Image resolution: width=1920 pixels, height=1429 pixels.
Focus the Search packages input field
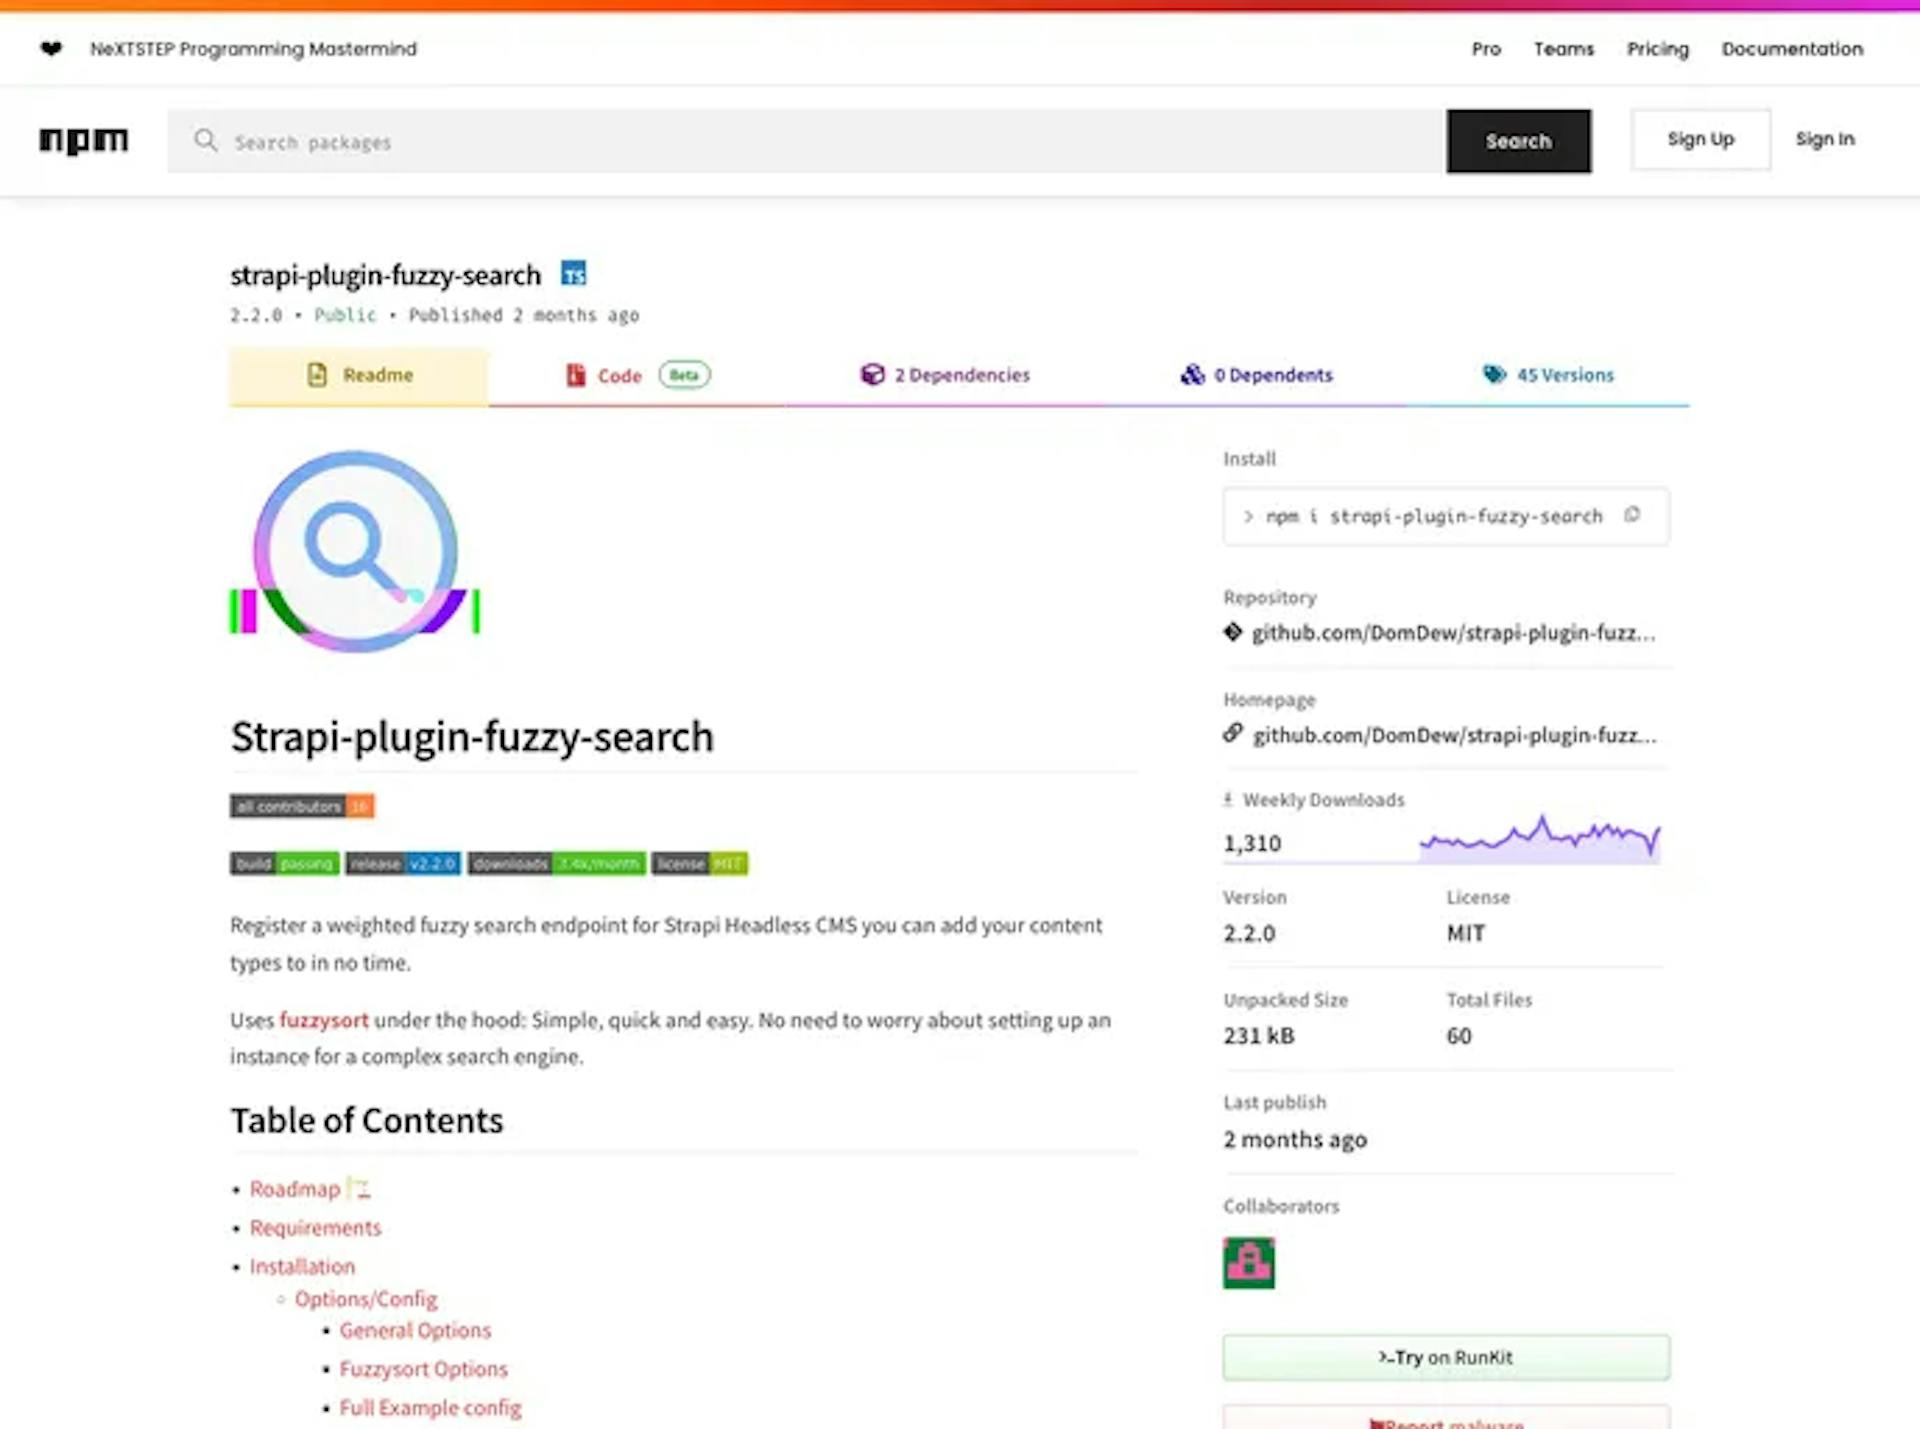[x=806, y=141]
